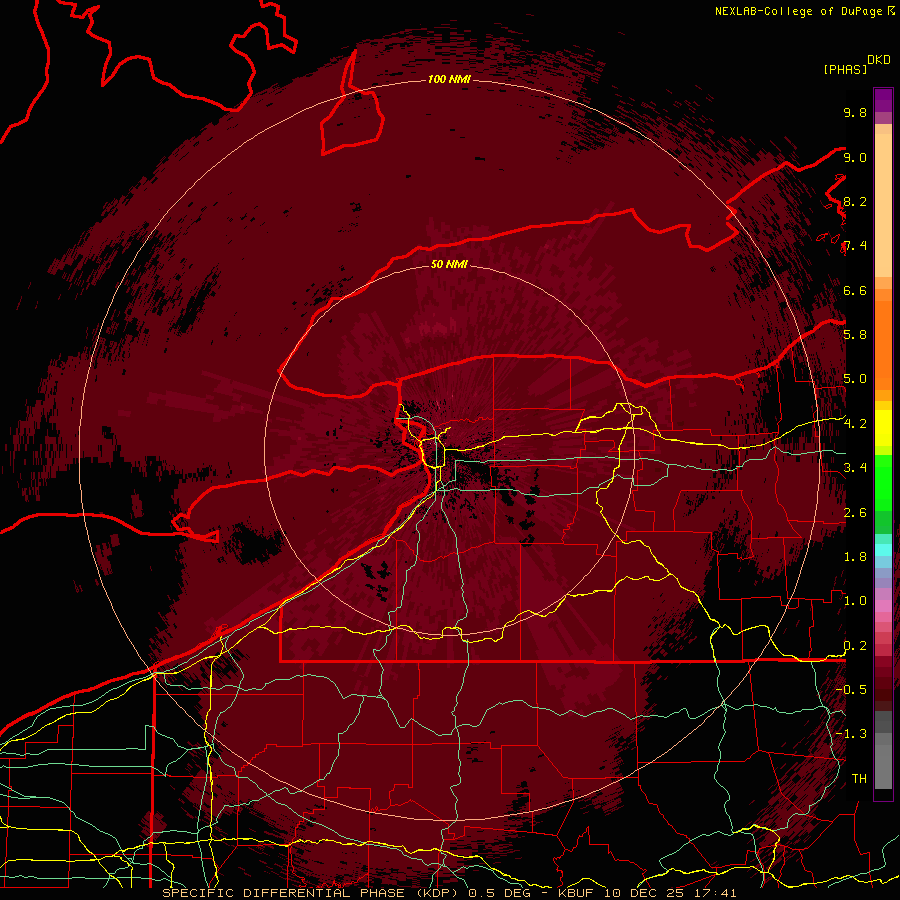Click the 7.4 scale value

[x=855, y=246]
